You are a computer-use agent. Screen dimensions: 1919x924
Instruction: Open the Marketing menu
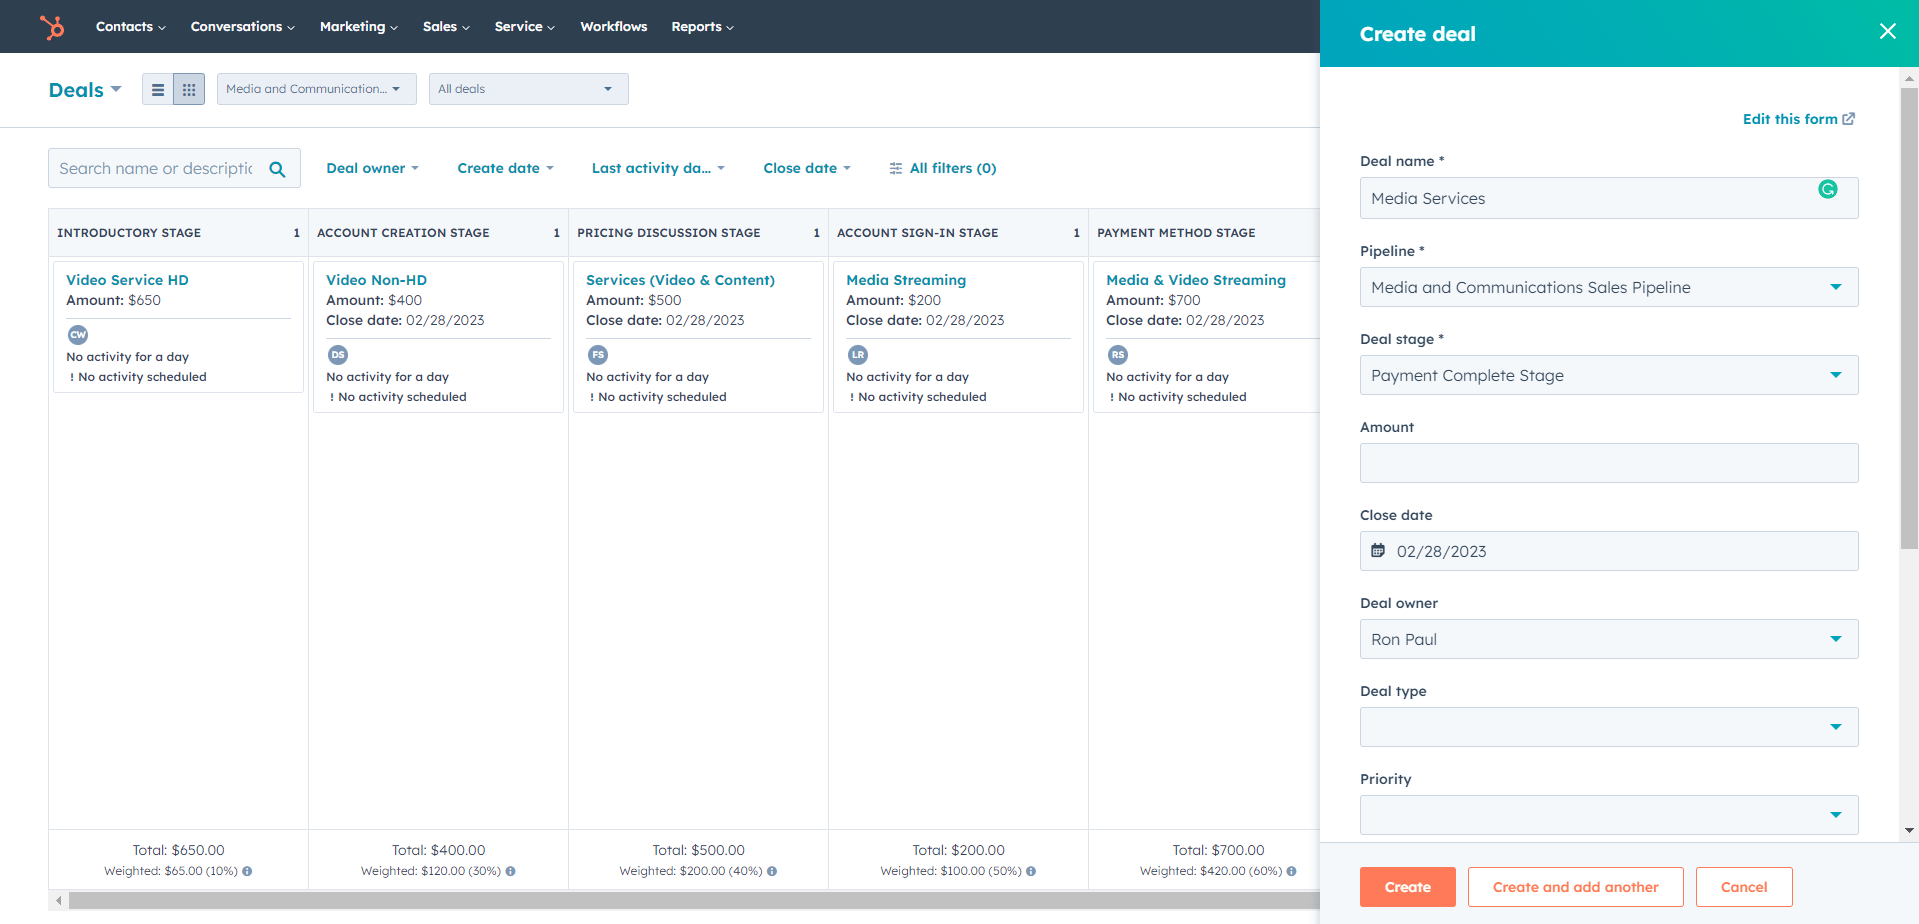(359, 27)
